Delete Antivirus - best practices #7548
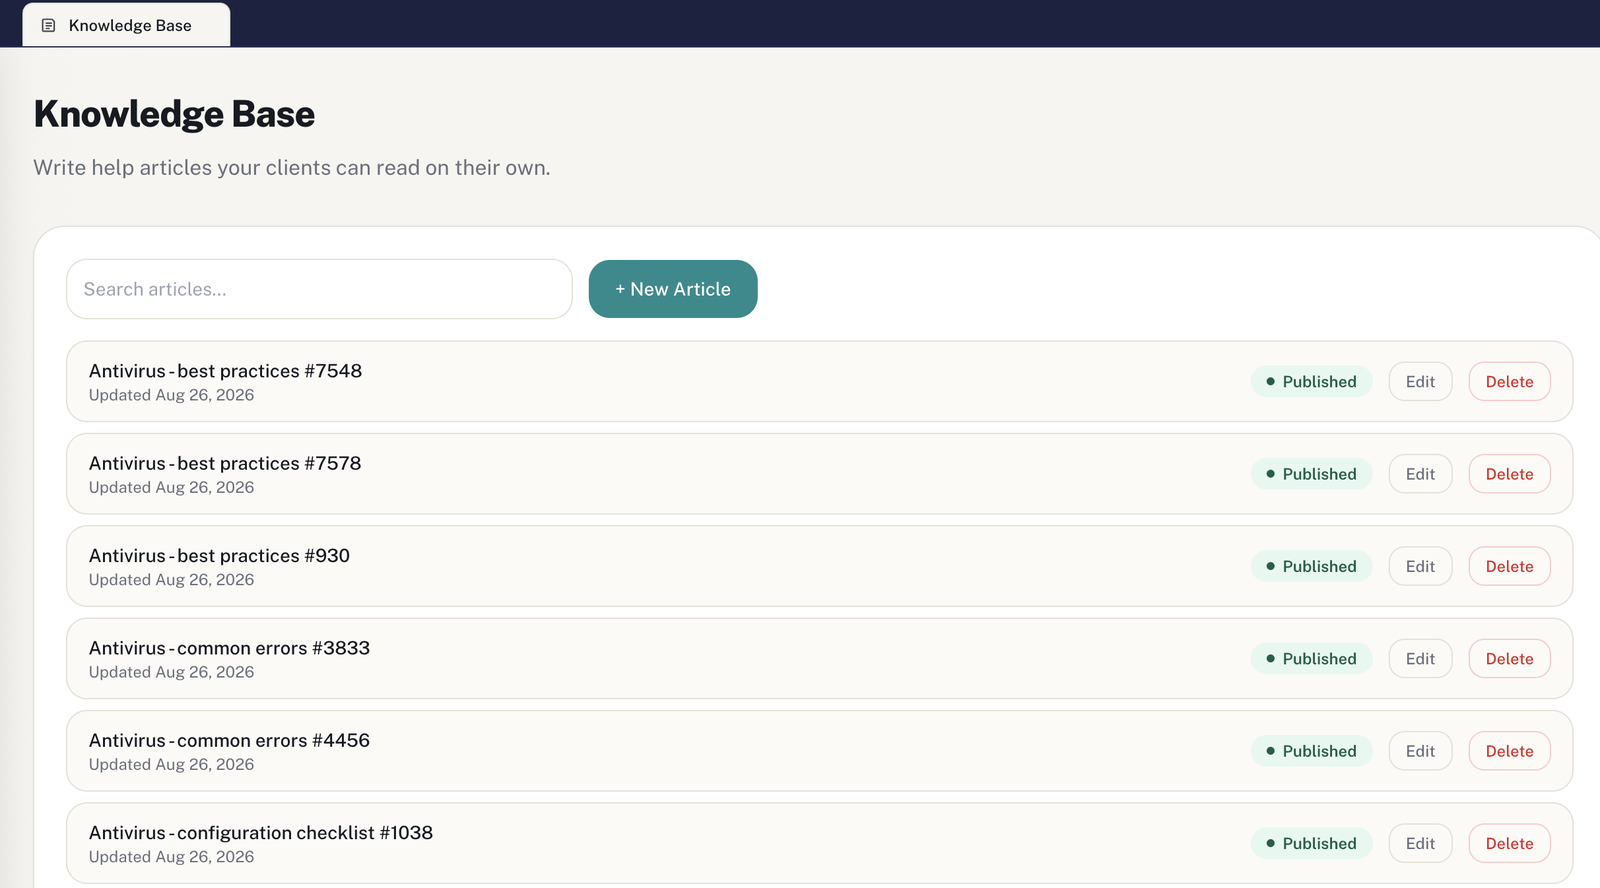This screenshot has width=1600, height=888. (x=1509, y=381)
